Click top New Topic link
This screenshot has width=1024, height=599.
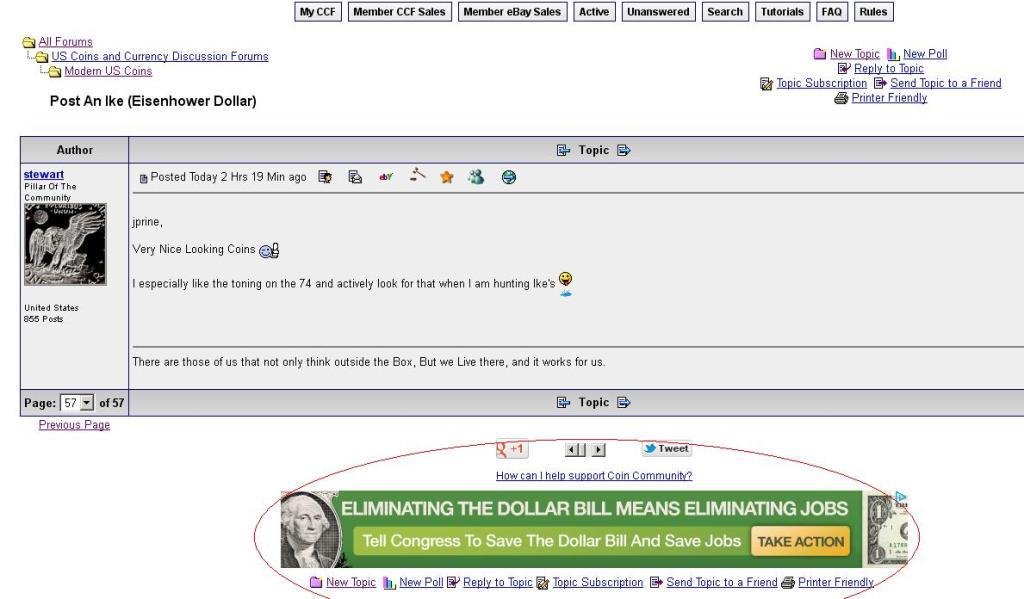tap(854, 54)
